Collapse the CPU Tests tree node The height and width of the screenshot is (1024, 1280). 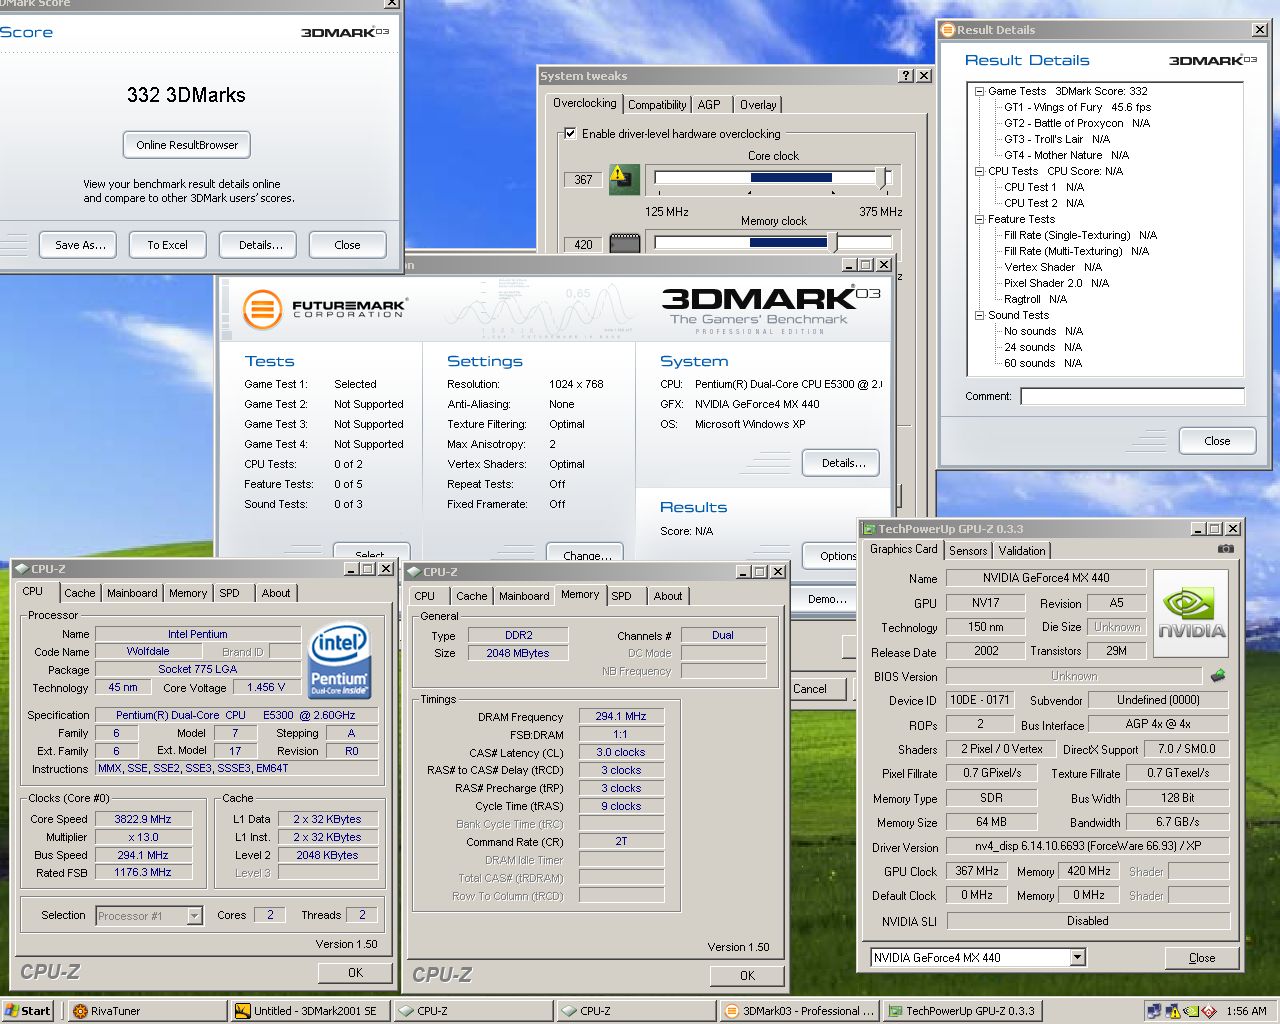[979, 171]
